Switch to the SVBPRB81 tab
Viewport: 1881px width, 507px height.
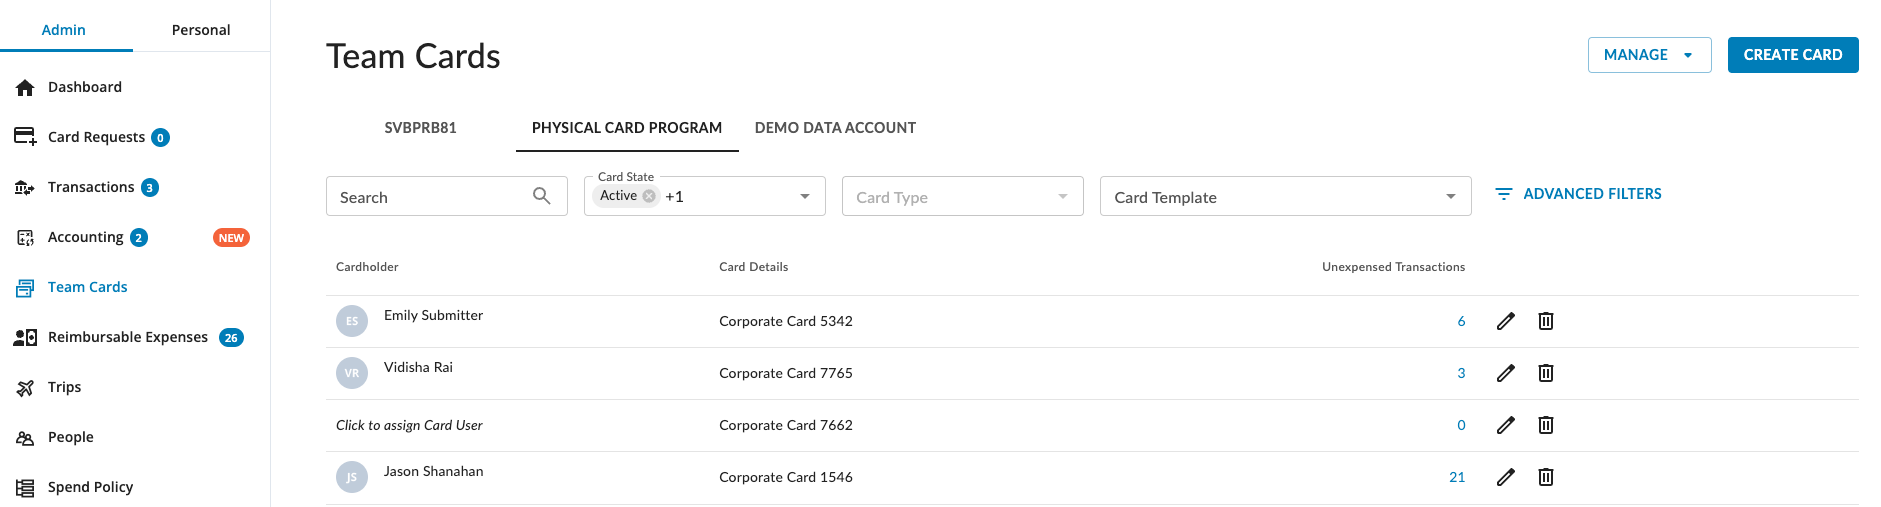(x=420, y=128)
